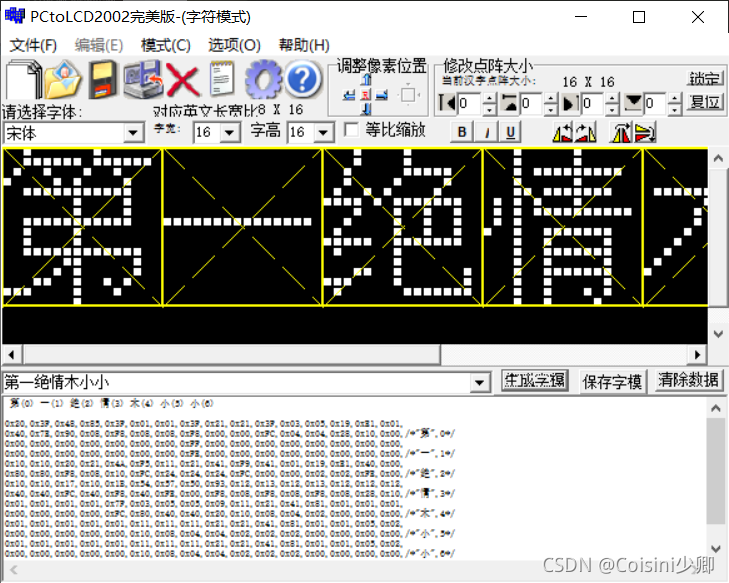Open the notepad document icon
The width and height of the screenshot is (729, 583).
click(222, 79)
